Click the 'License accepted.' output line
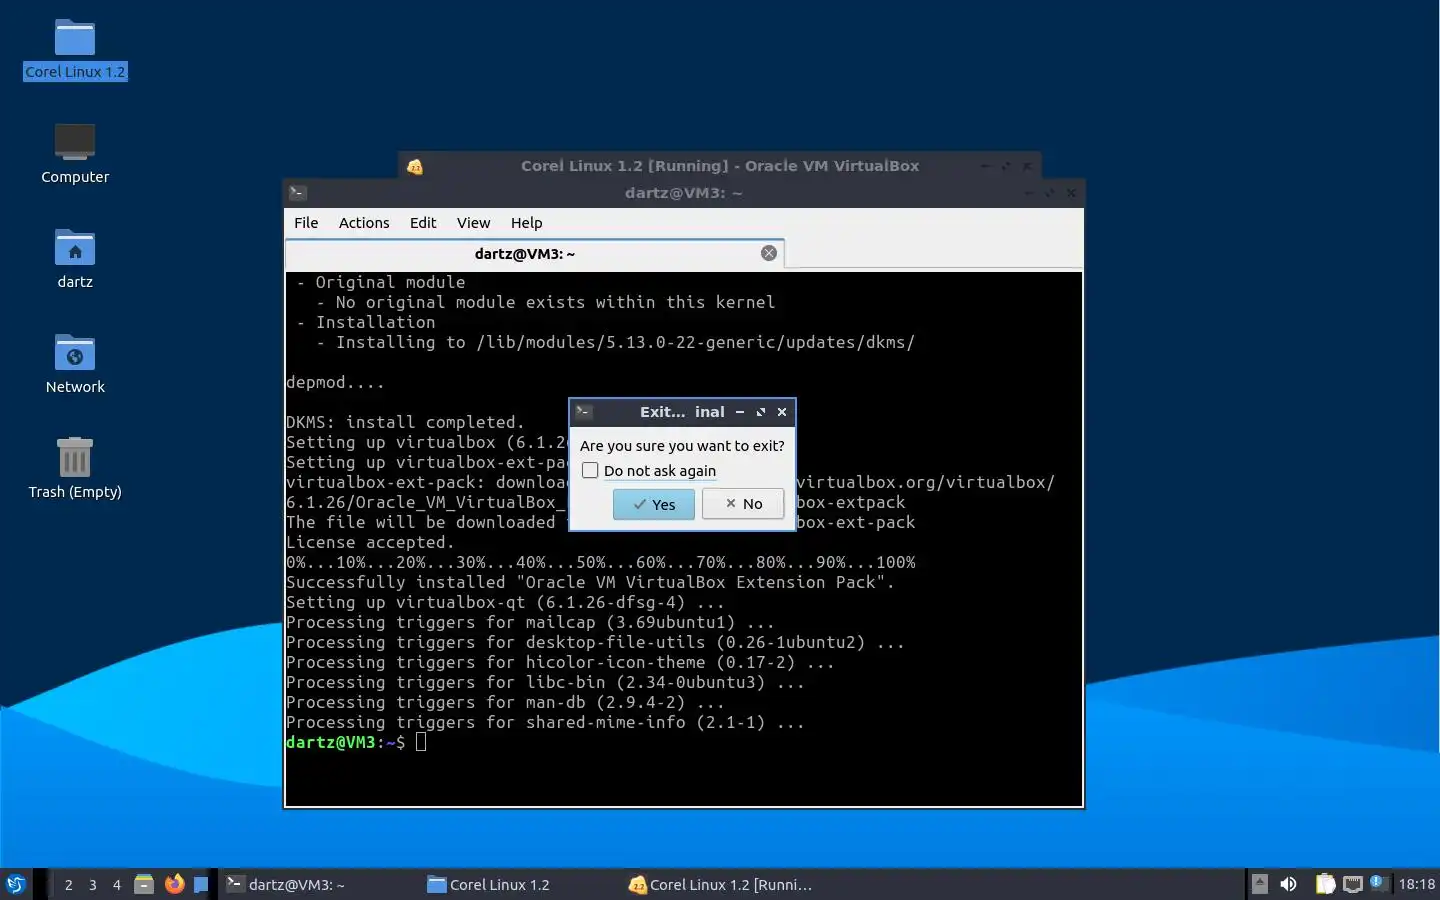This screenshot has width=1440, height=900. click(370, 542)
